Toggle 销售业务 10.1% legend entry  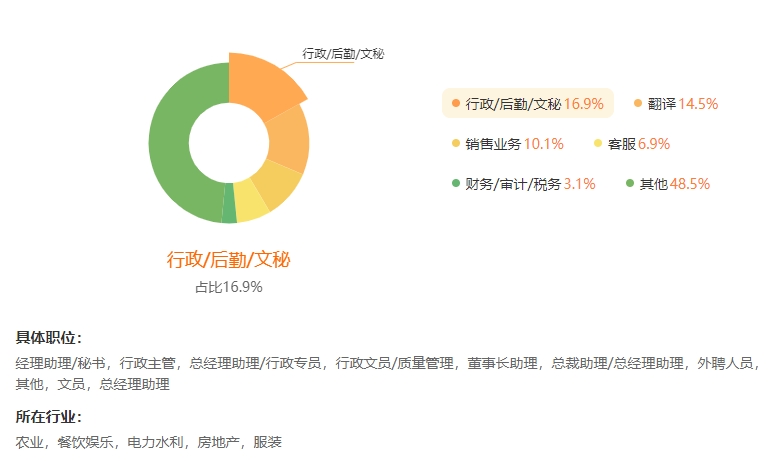507,144
